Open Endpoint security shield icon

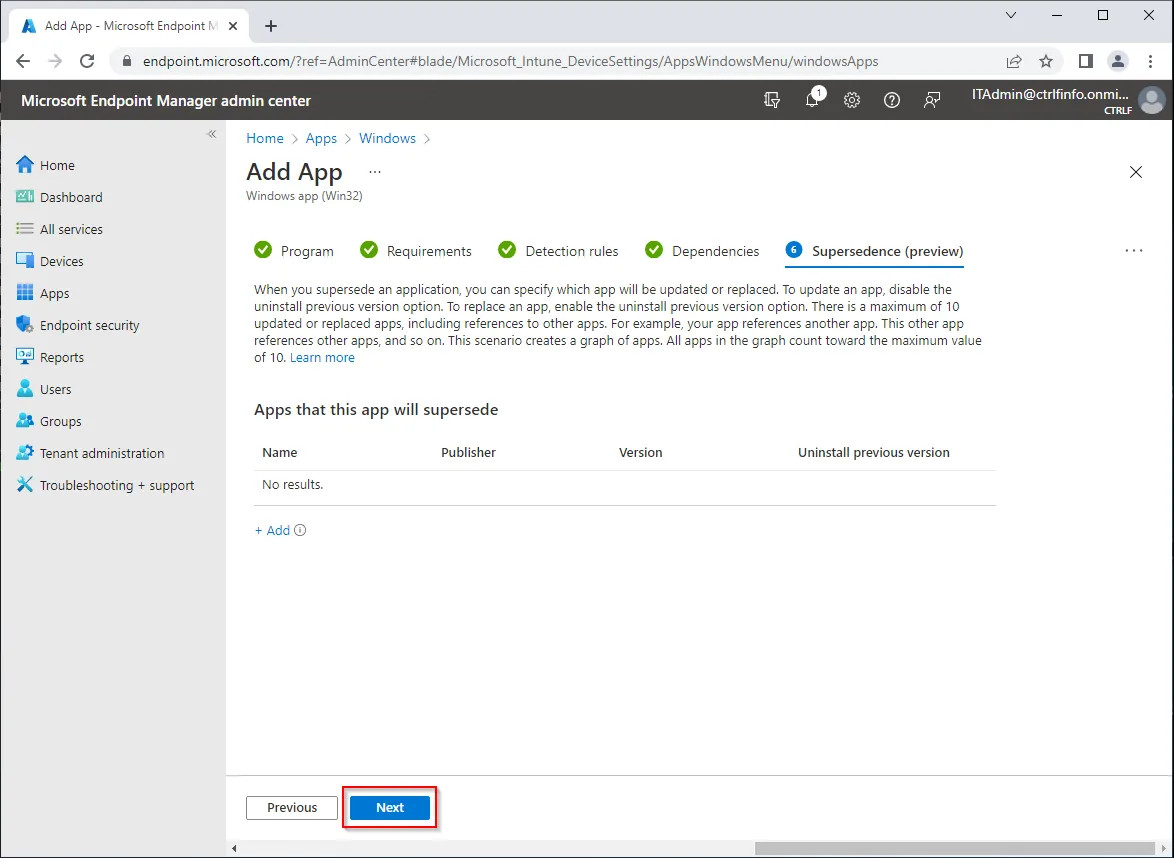(x=25, y=325)
